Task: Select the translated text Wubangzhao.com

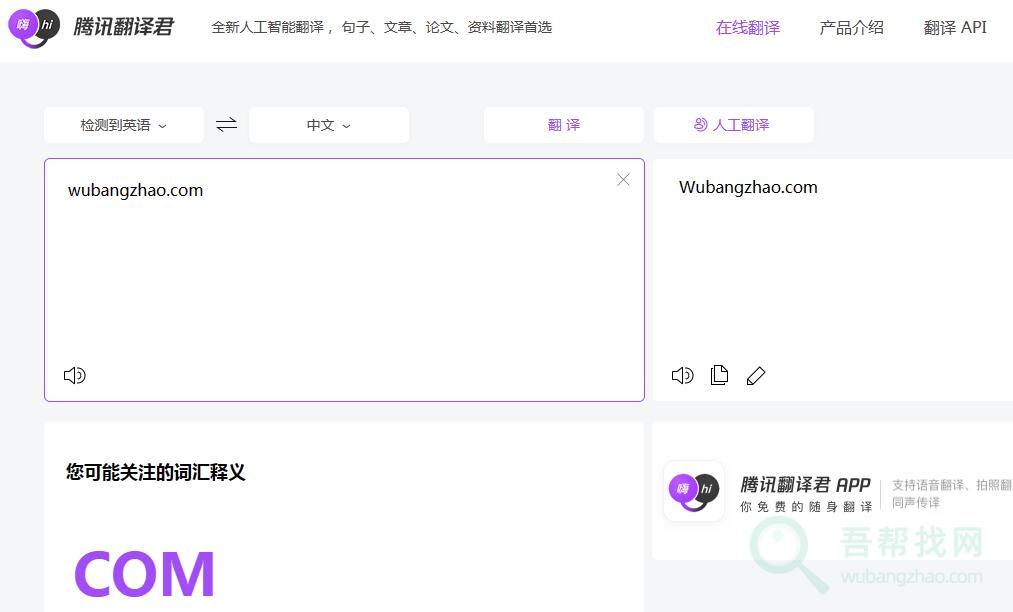Action: coord(748,187)
